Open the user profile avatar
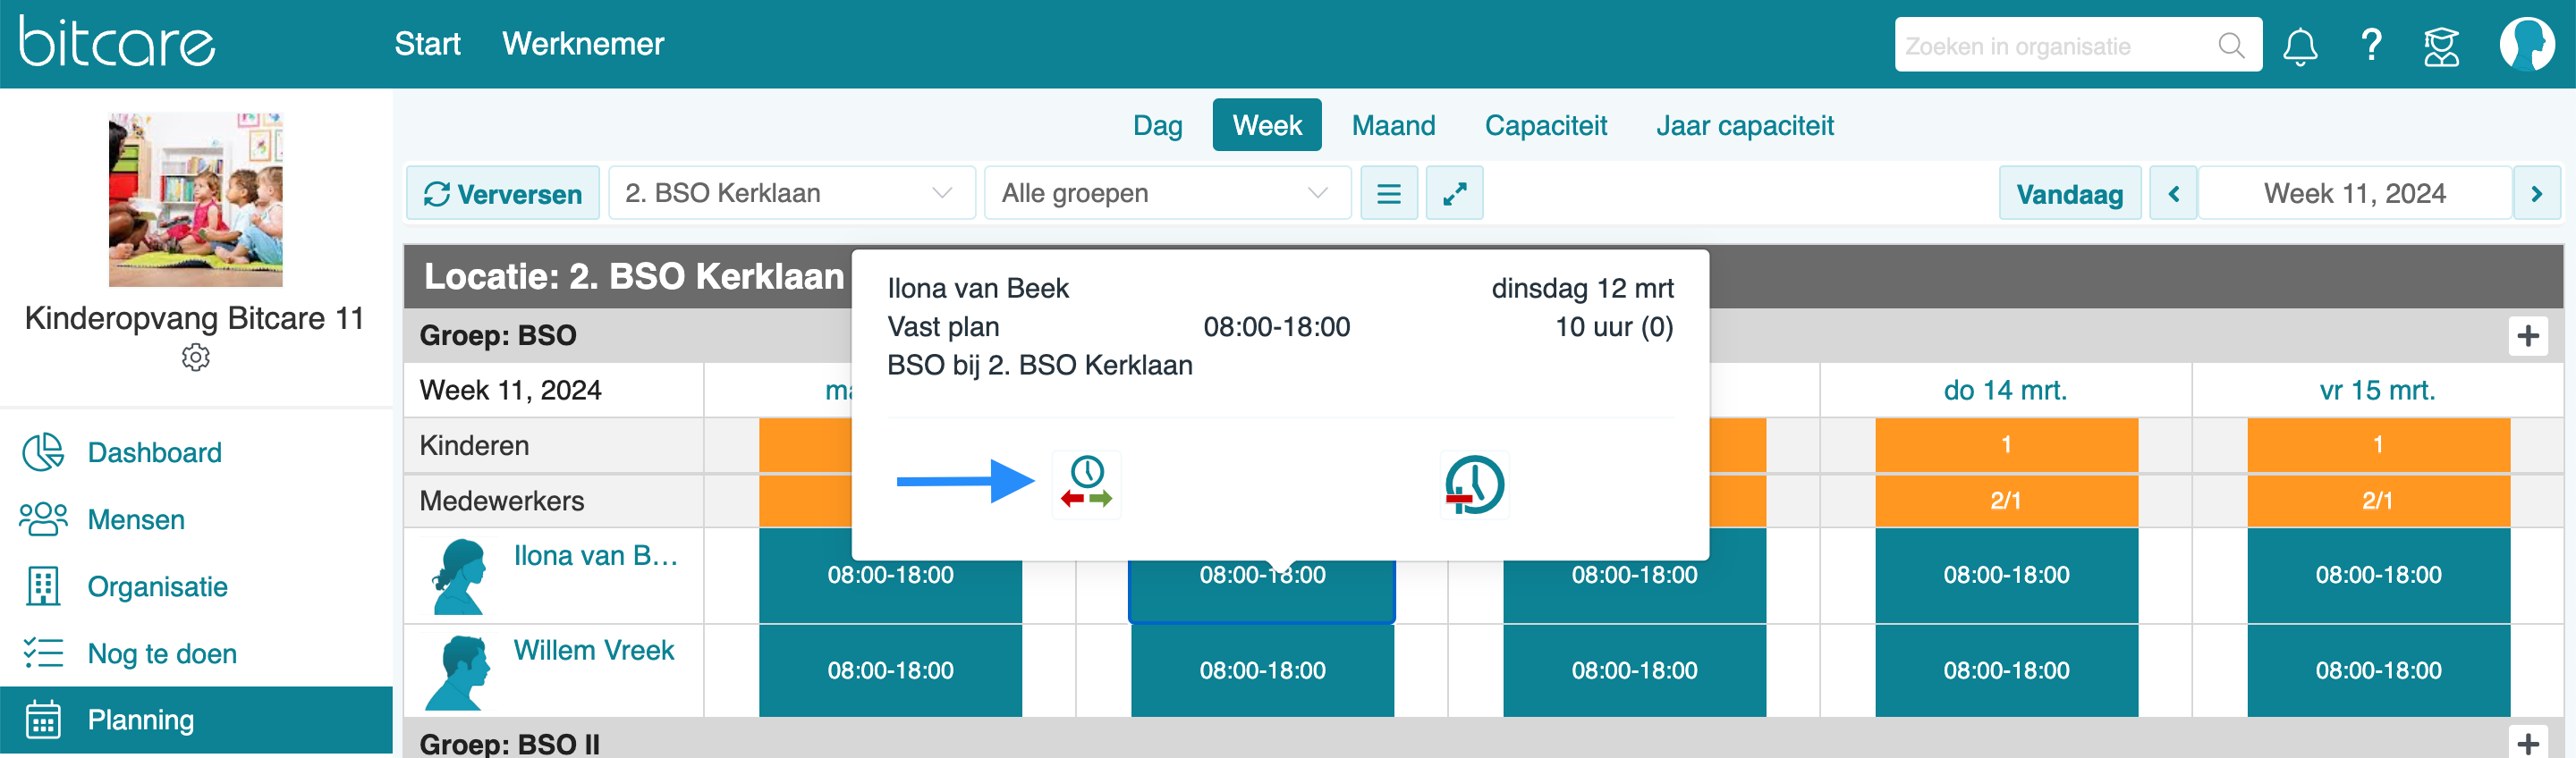Viewport: 2576px width, 758px height. coord(2526,45)
